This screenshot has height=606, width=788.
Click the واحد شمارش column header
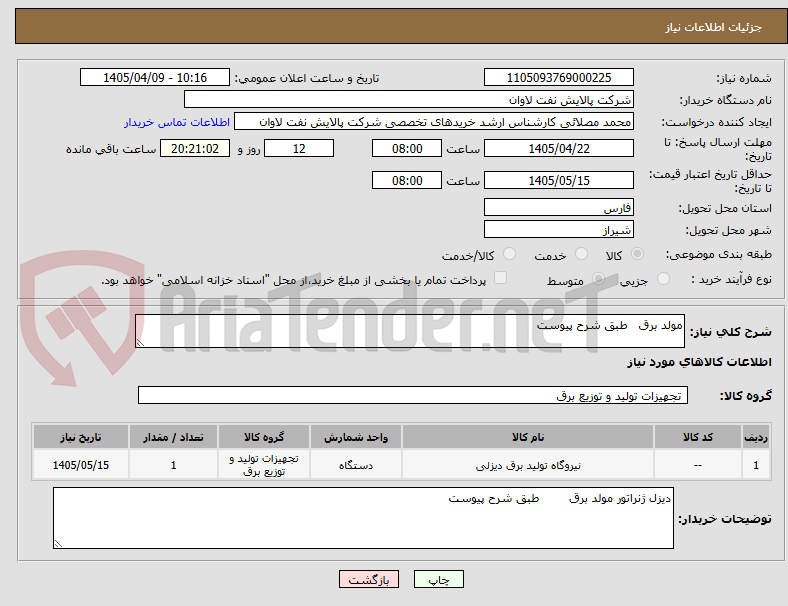tap(356, 437)
